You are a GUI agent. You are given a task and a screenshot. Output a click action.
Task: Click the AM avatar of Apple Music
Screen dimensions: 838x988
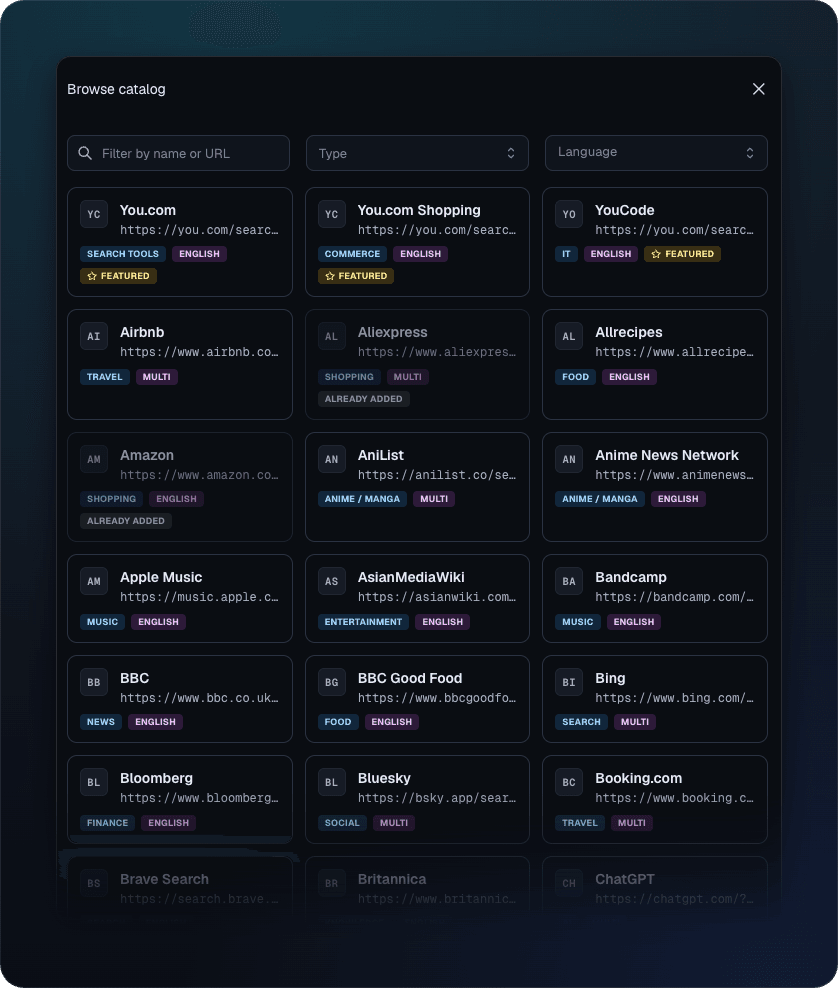click(94, 582)
